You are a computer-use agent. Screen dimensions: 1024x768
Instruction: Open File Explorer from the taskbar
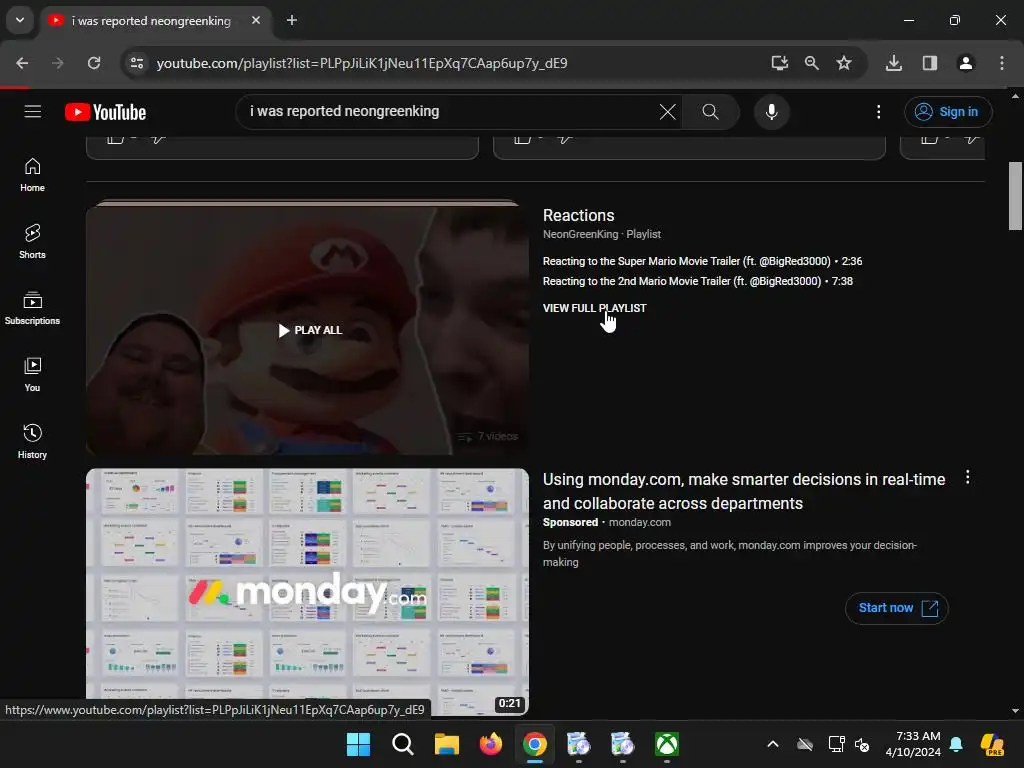447,744
